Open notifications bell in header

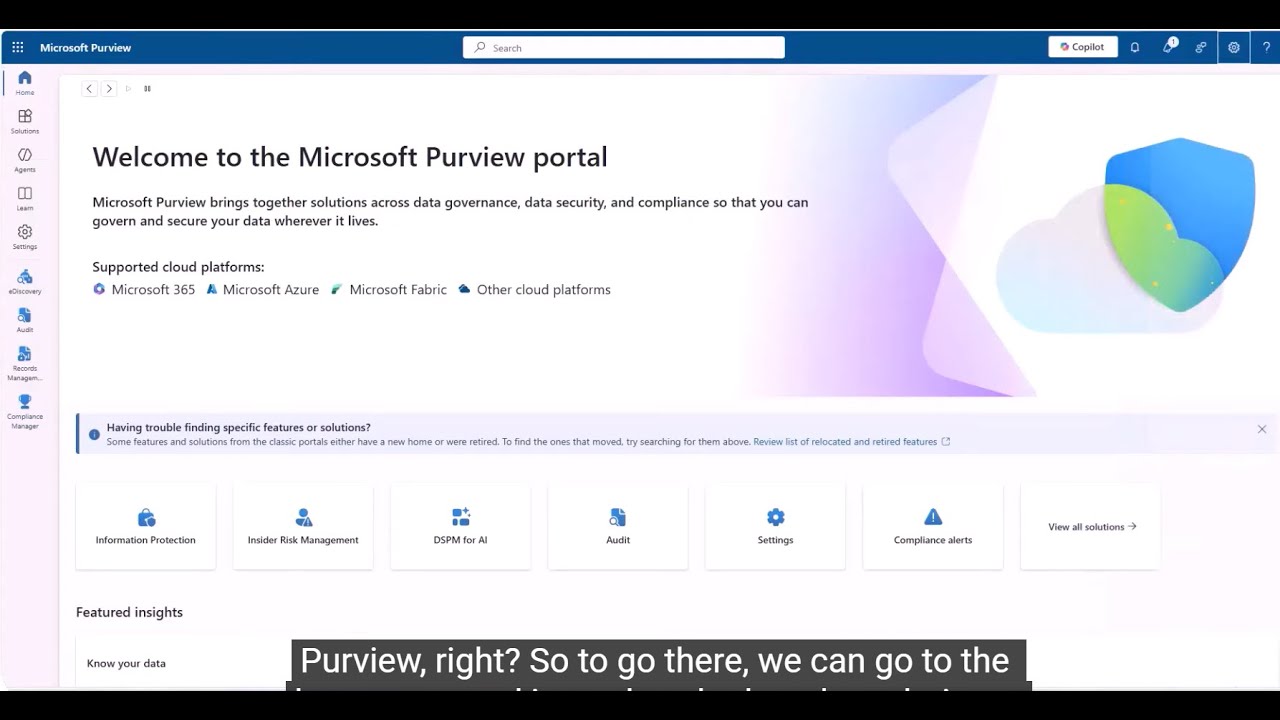(1135, 47)
